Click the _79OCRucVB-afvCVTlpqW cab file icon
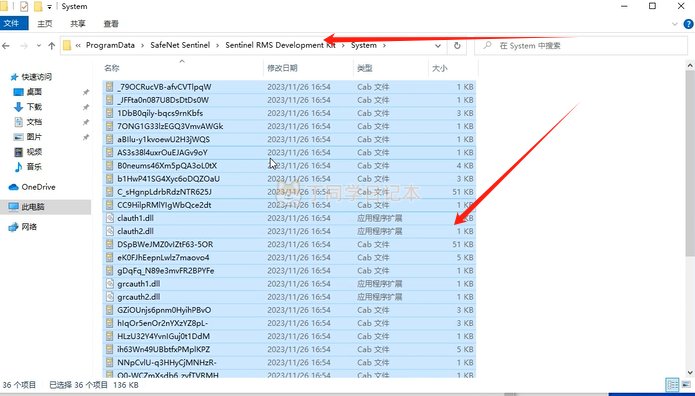The image size is (695, 396). coord(109,87)
